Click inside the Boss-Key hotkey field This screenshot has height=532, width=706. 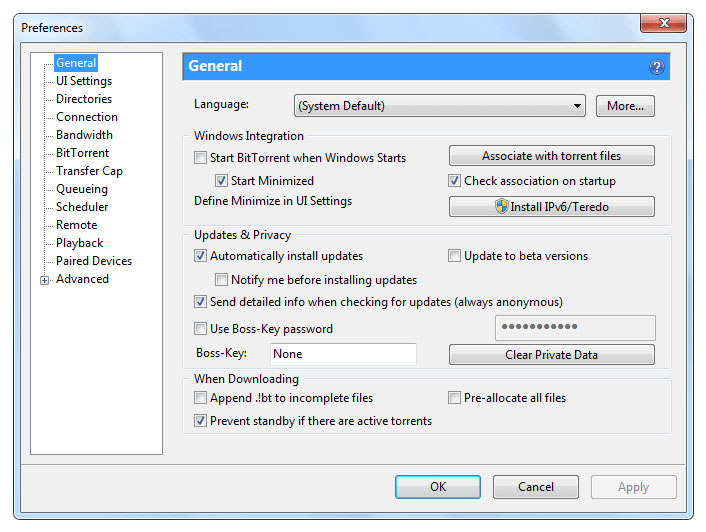(343, 354)
